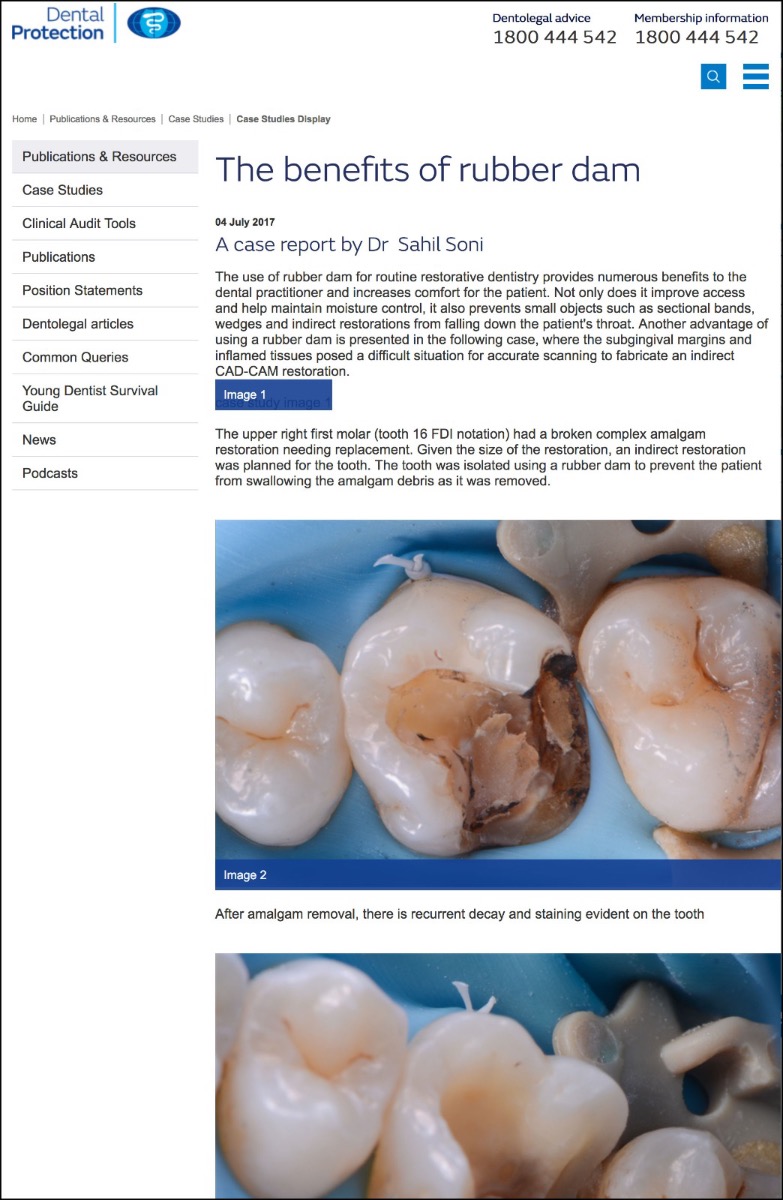Select Case Studies in the breadcrumb
Viewport: 783px width, 1200px height.
pyautogui.click(x=196, y=119)
